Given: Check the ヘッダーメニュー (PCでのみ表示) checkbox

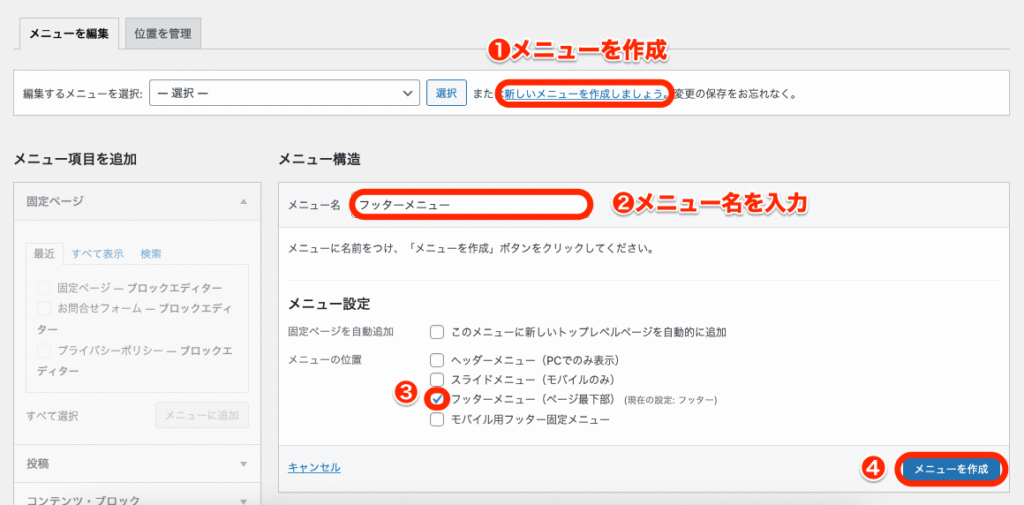Looking at the screenshot, I should 437,360.
